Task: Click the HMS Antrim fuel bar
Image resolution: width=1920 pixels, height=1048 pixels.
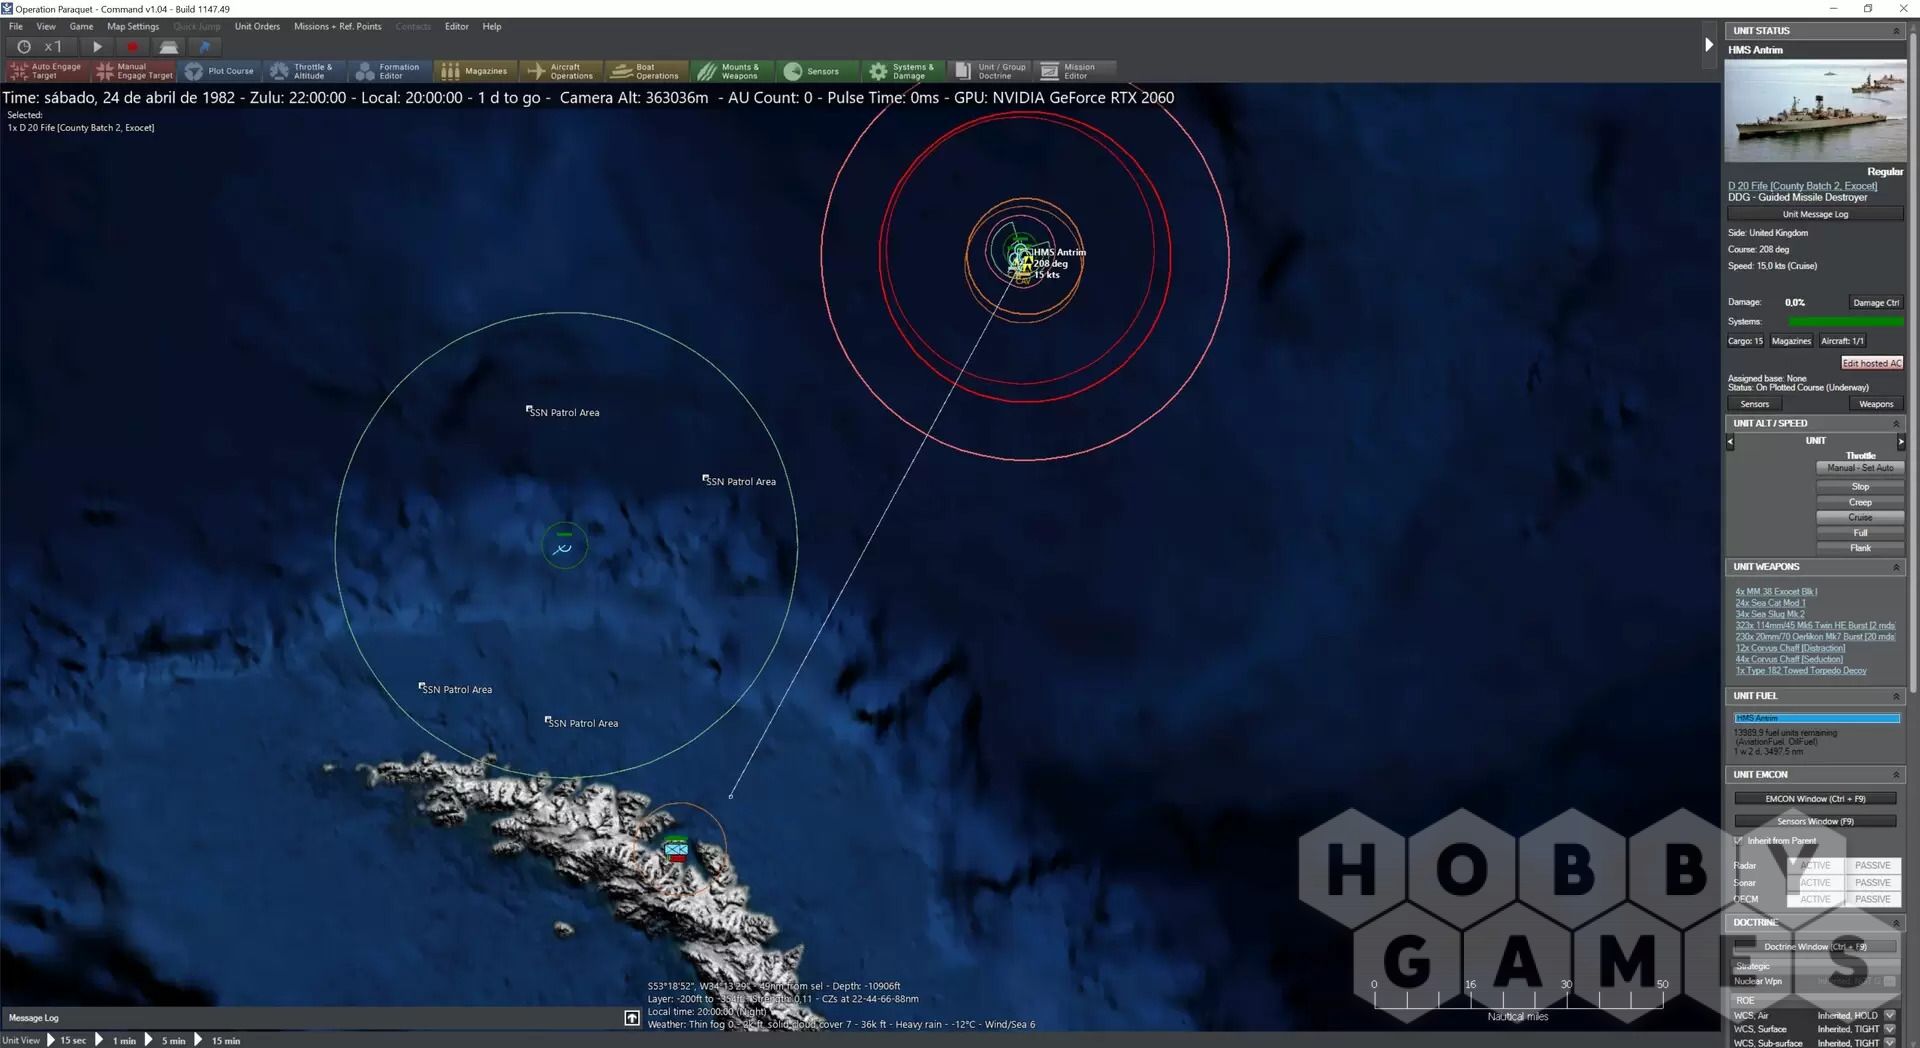Action: pos(1816,718)
